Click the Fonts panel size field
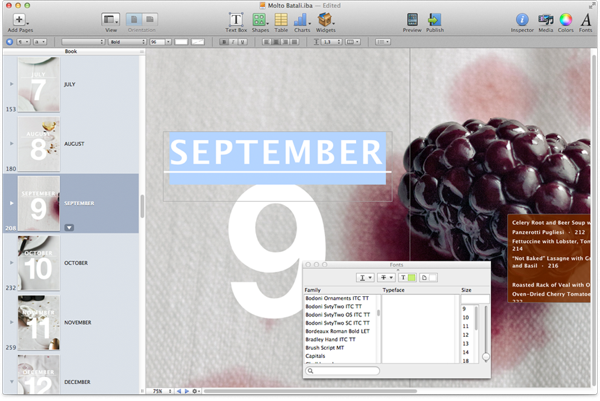The height and width of the screenshot is (401, 600). pos(475,299)
